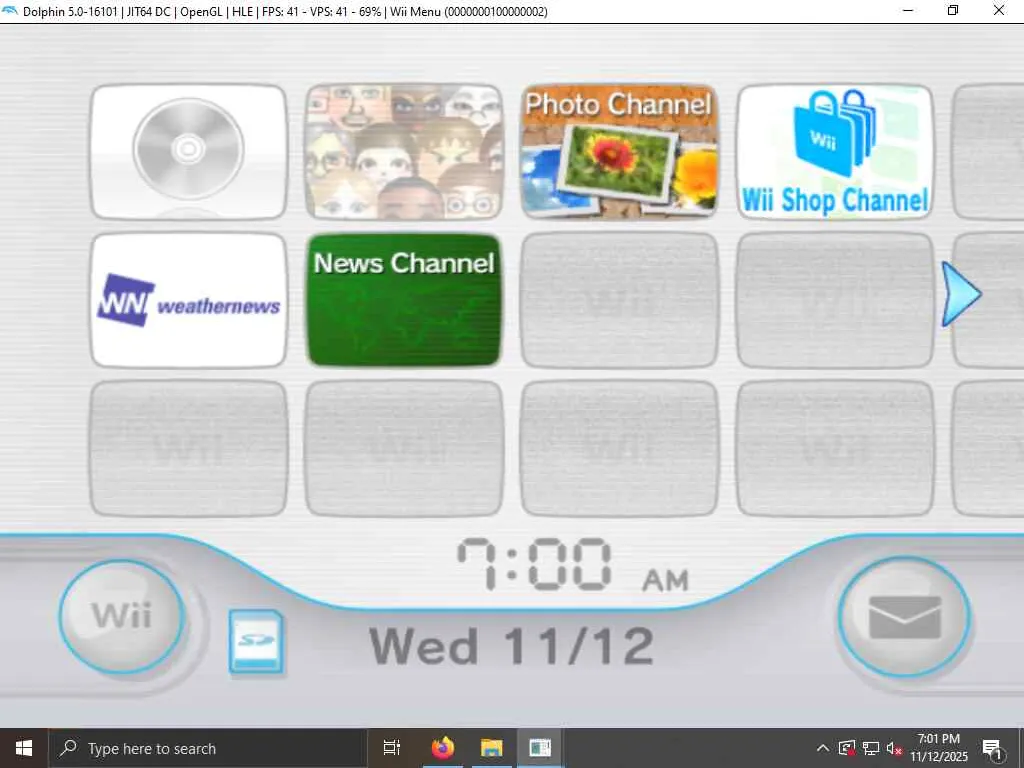This screenshot has height=768, width=1024.
Task: Click the Dolphin logo in title bar
Action: click(10, 11)
